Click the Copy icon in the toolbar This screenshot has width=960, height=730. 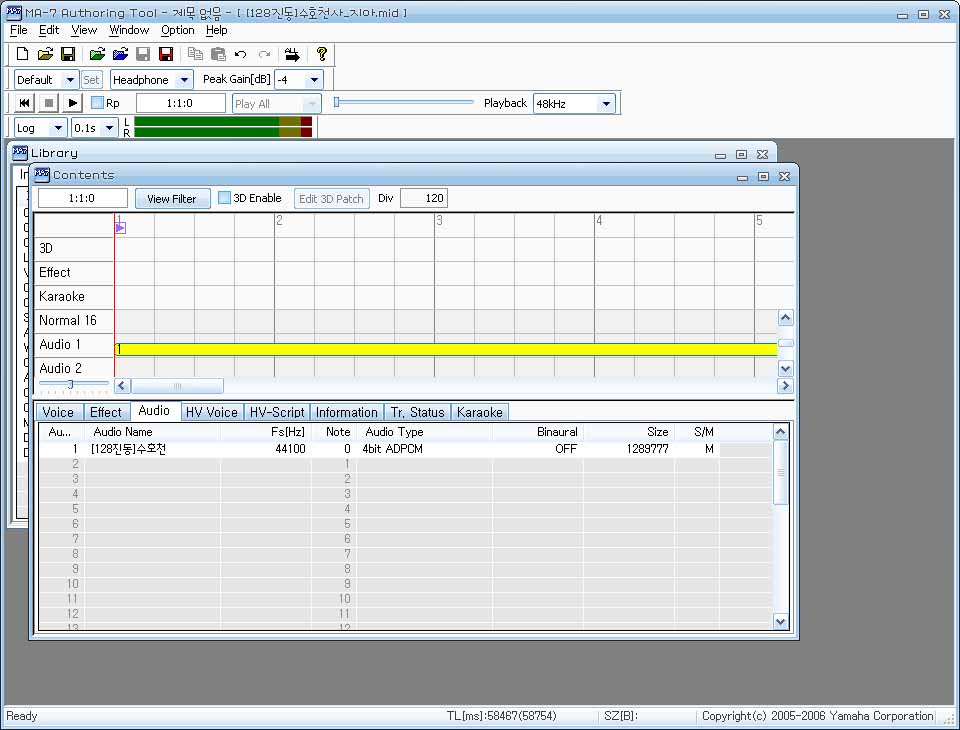[x=195, y=54]
